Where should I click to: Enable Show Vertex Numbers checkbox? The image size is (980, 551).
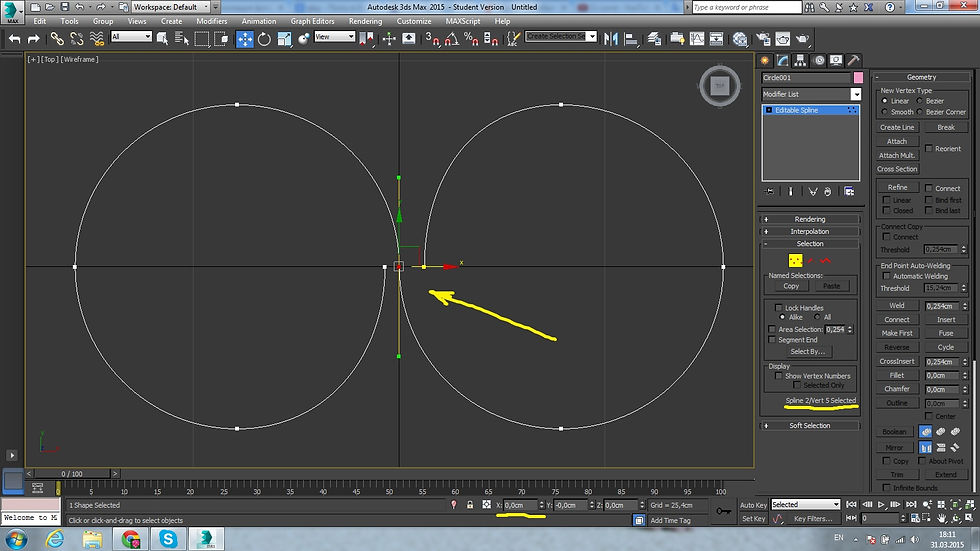[x=778, y=376]
